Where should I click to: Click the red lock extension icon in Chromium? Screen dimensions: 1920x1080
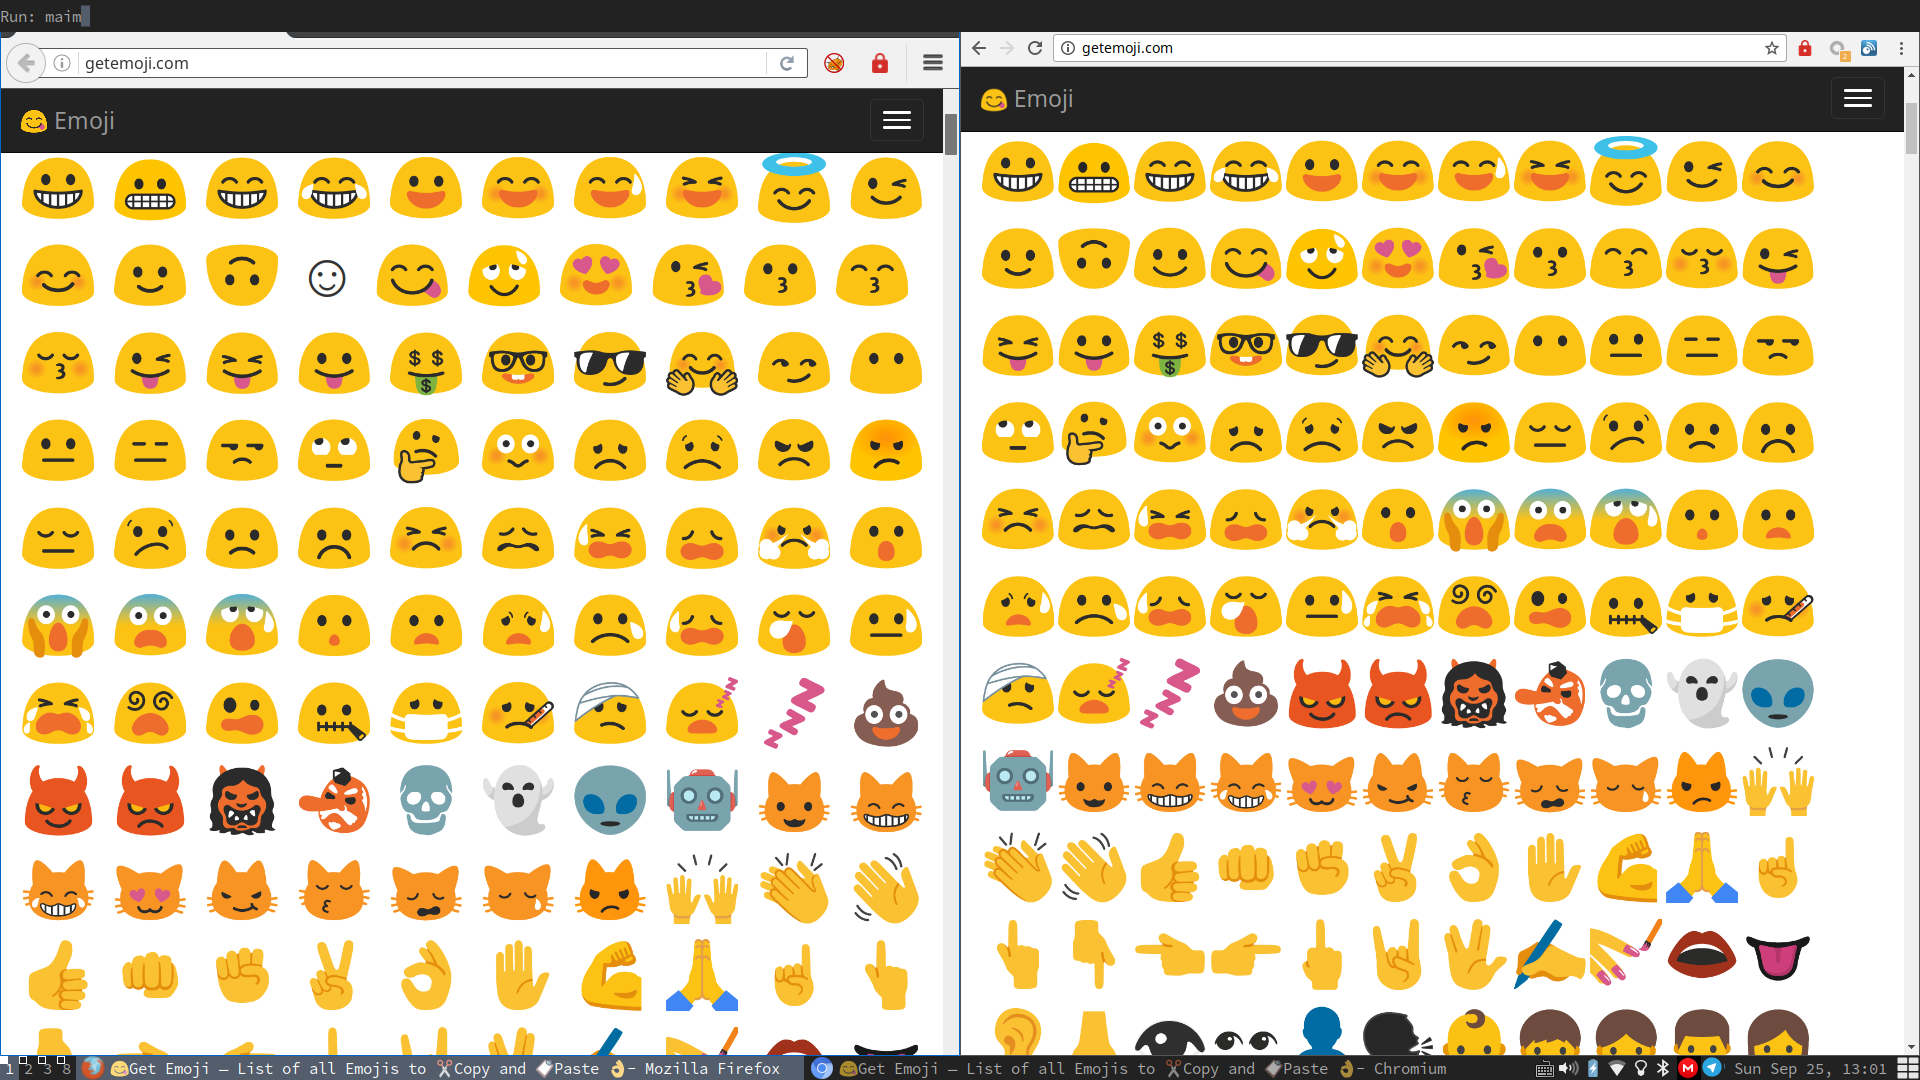click(x=1805, y=48)
